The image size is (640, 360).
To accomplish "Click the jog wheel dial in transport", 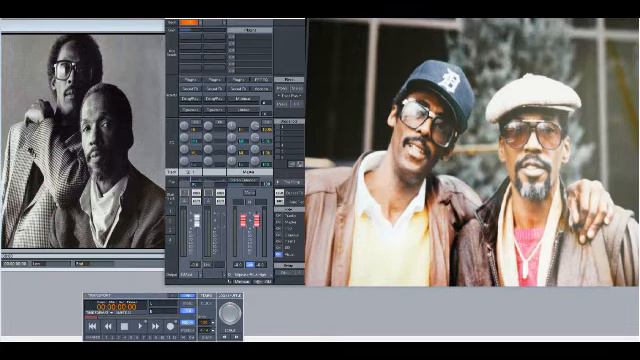I will point(230,313).
